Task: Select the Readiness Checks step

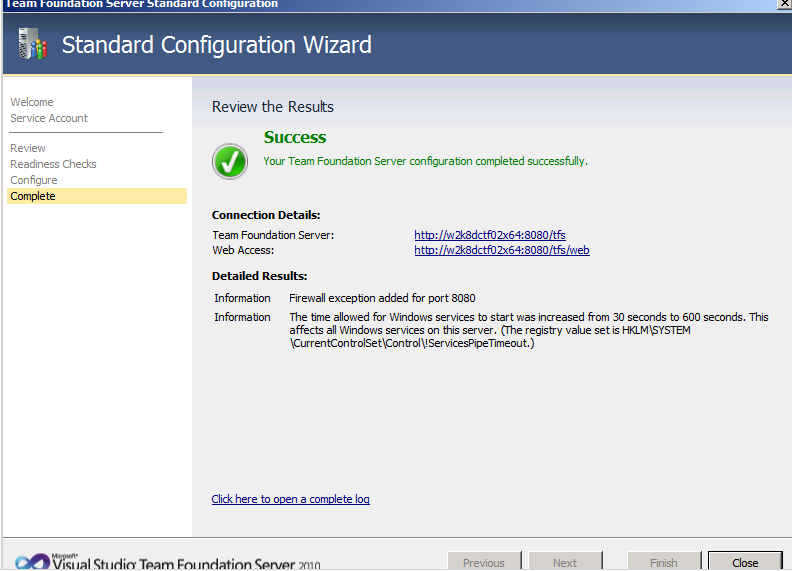Action: [x=53, y=164]
